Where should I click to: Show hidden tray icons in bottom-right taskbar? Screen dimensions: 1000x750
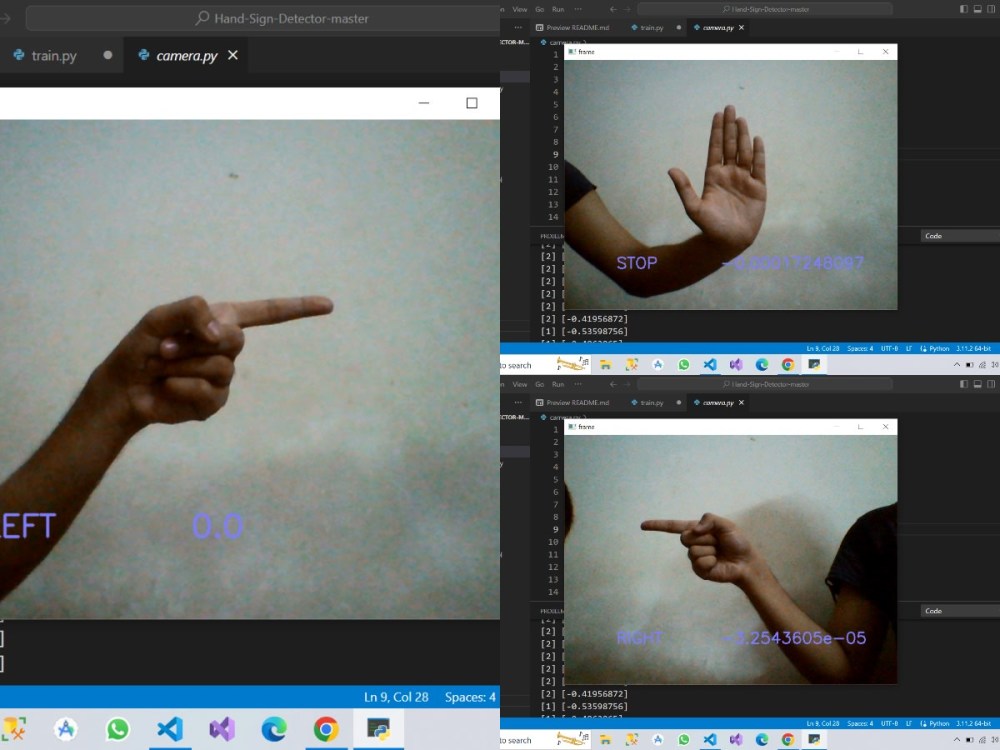[957, 740]
